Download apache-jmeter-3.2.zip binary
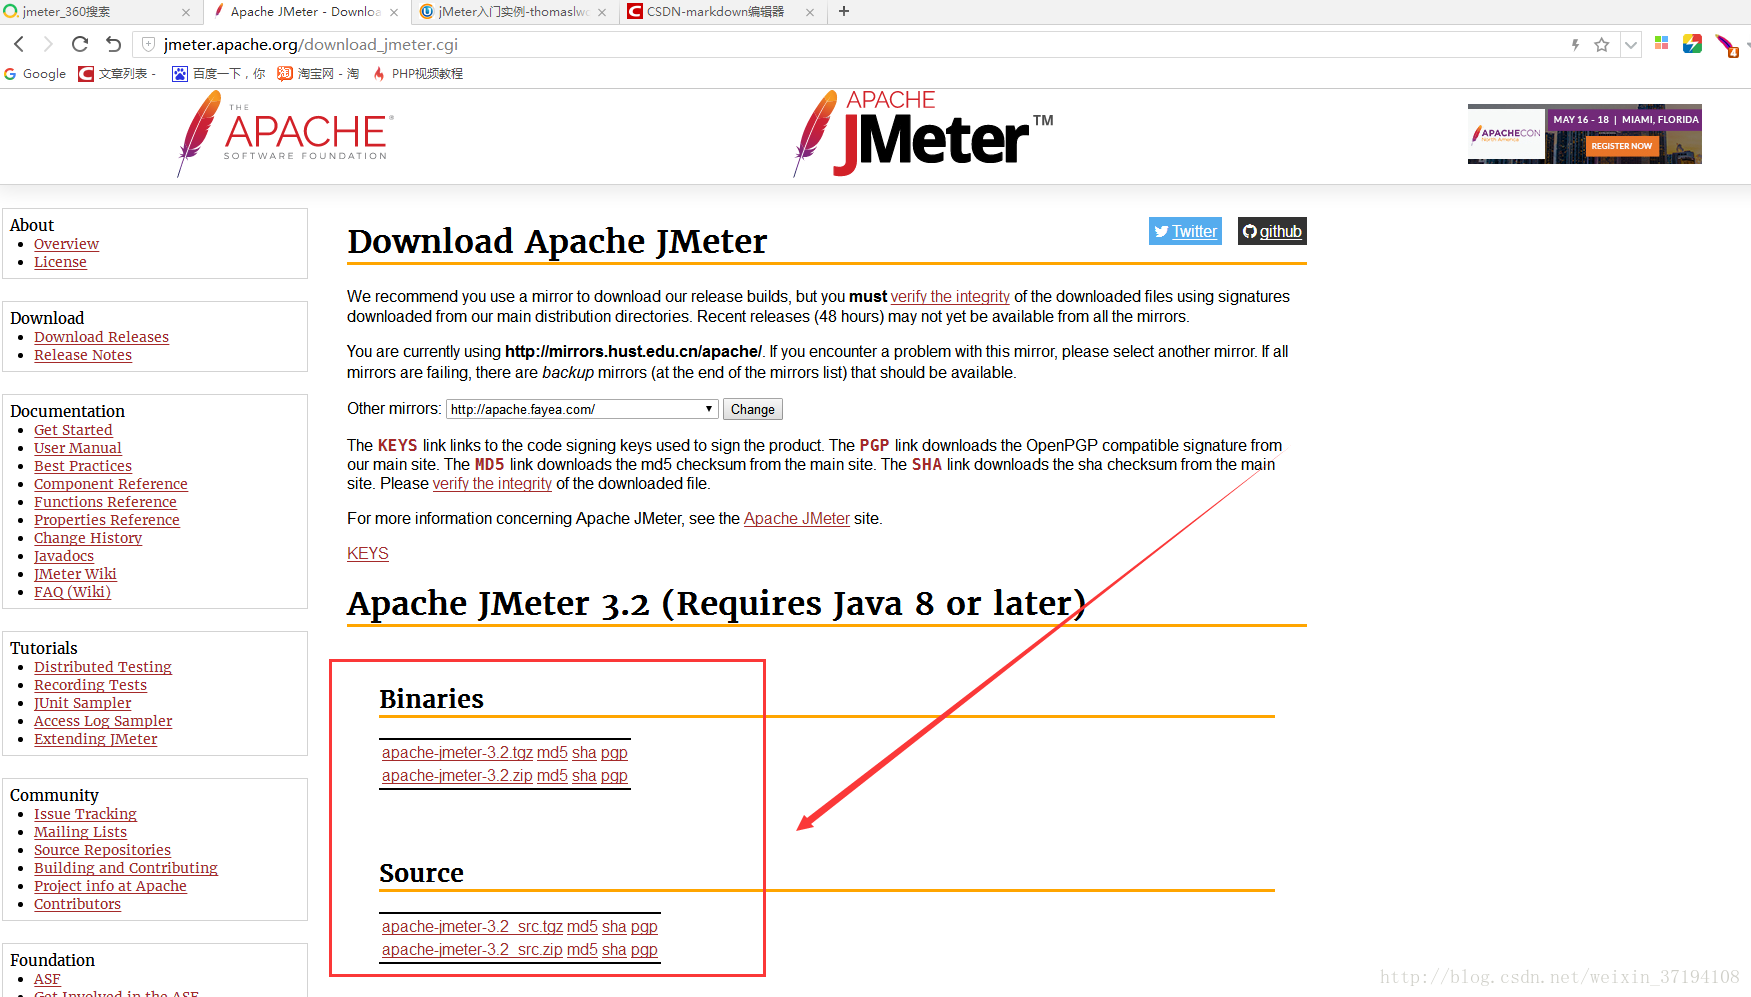Image resolution: width=1751 pixels, height=997 pixels. [x=457, y=776]
